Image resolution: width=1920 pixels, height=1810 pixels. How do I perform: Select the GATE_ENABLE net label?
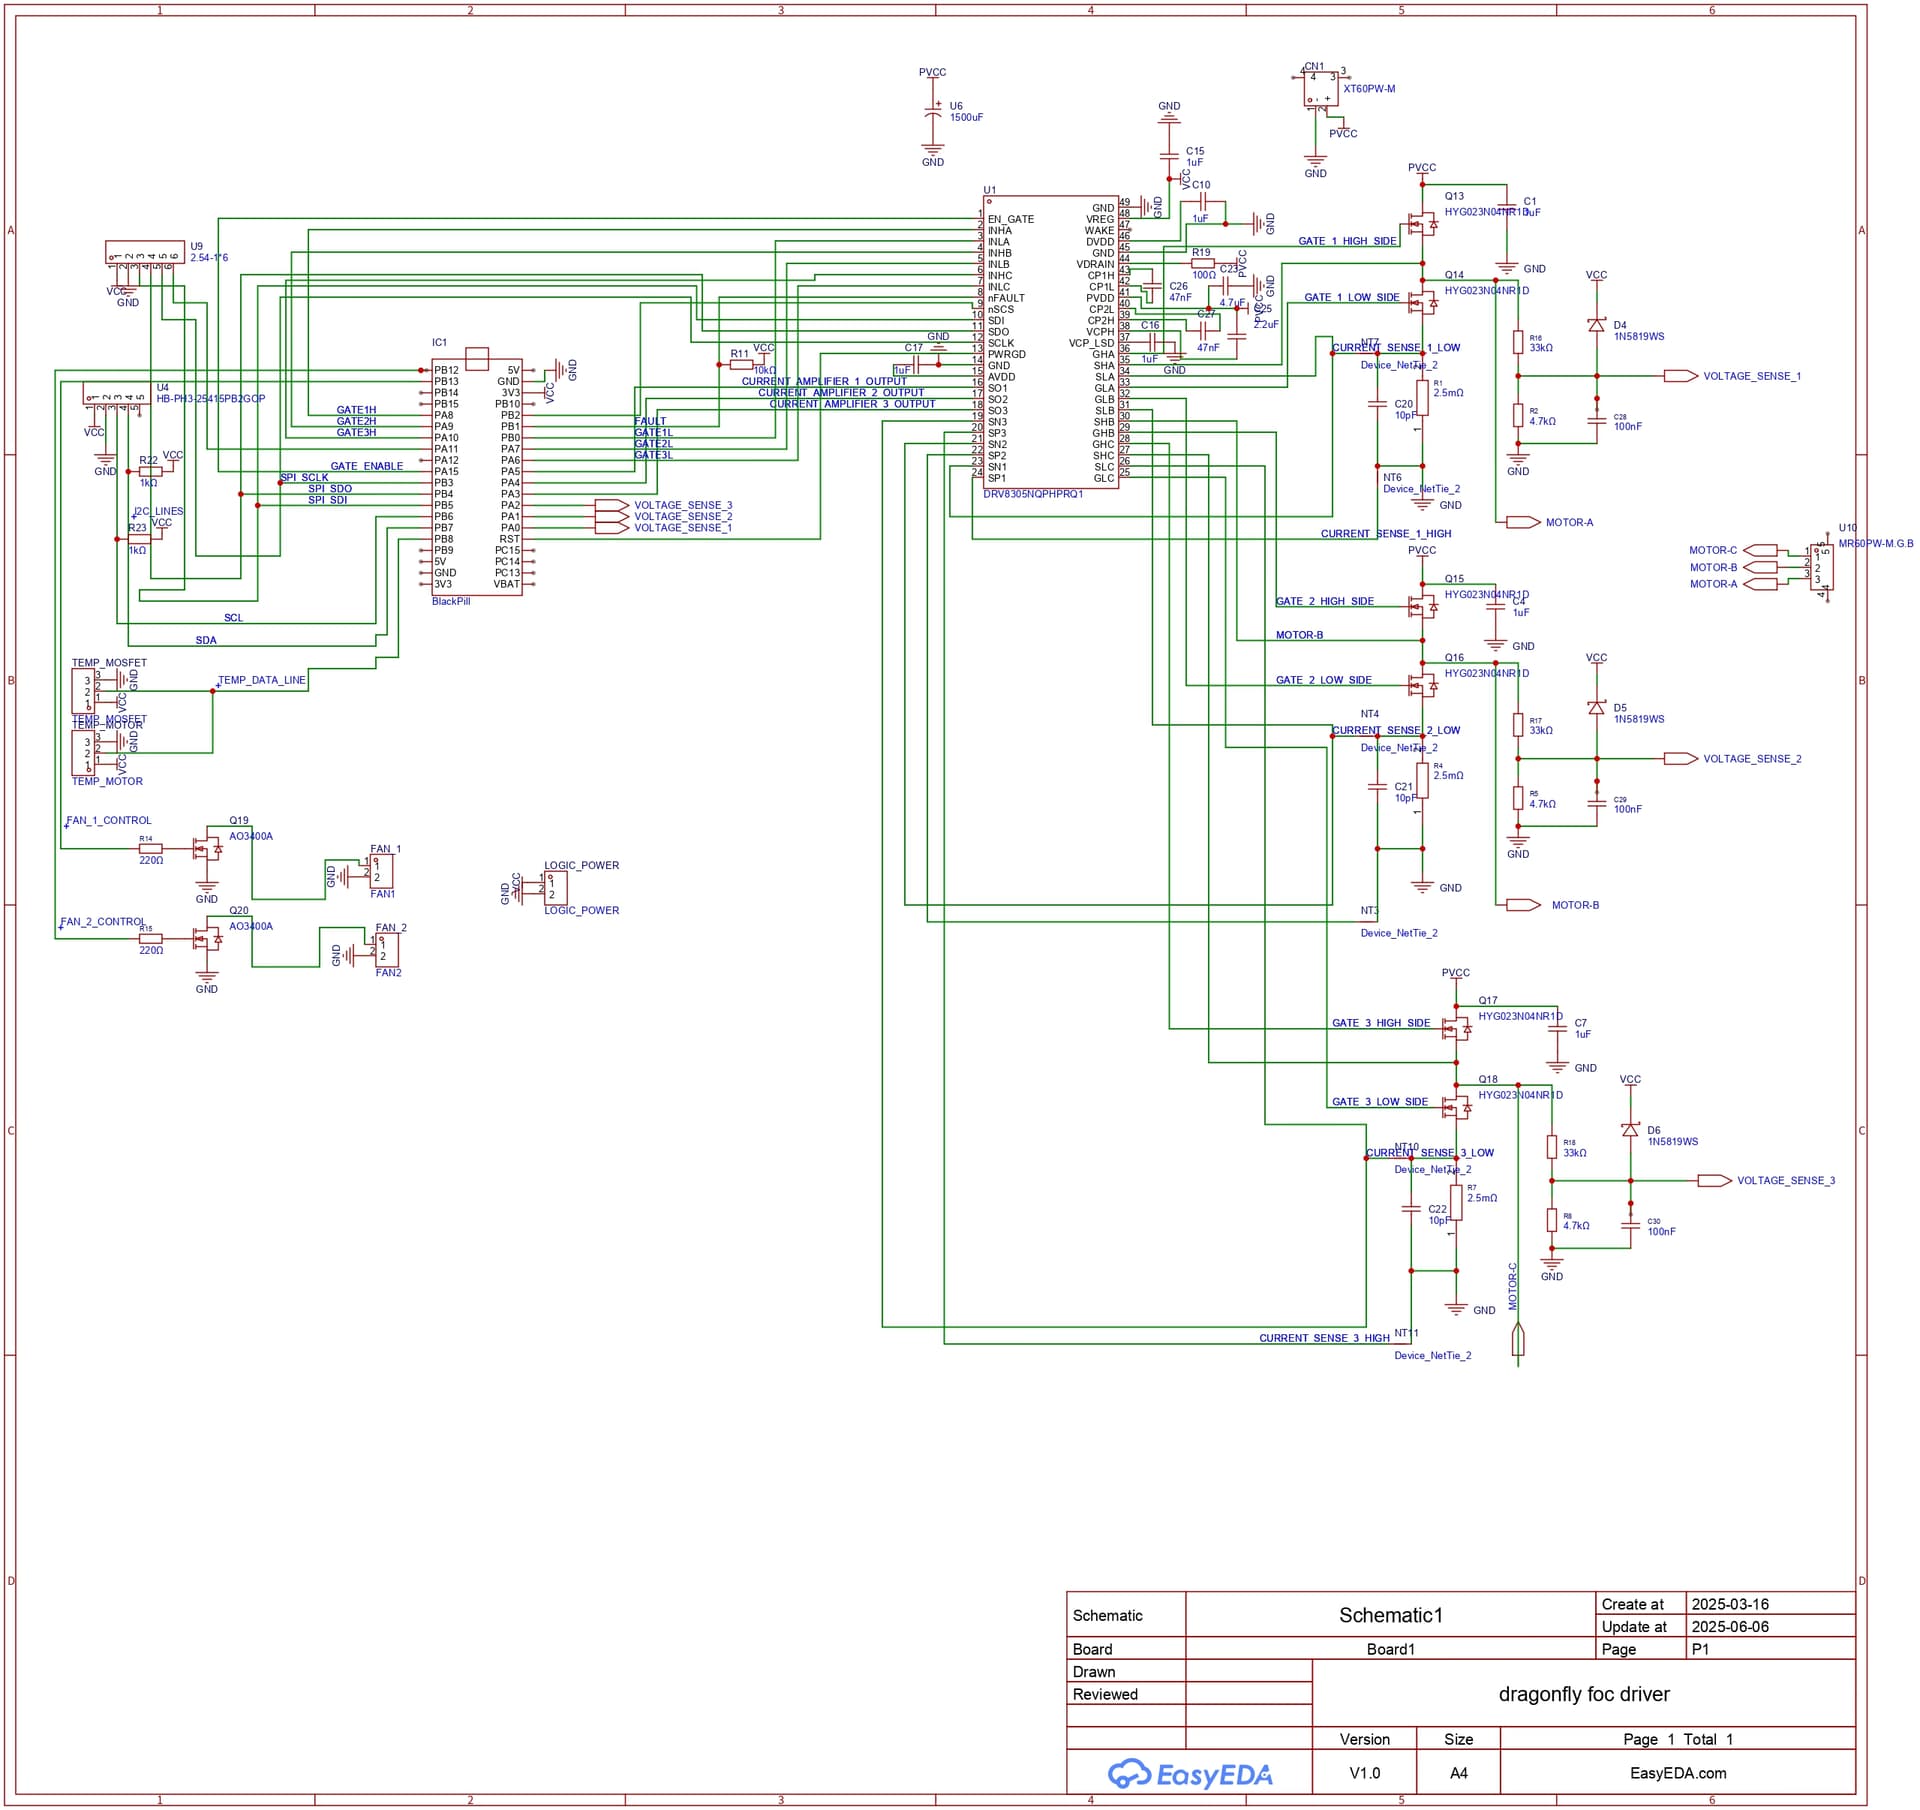point(366,466)
